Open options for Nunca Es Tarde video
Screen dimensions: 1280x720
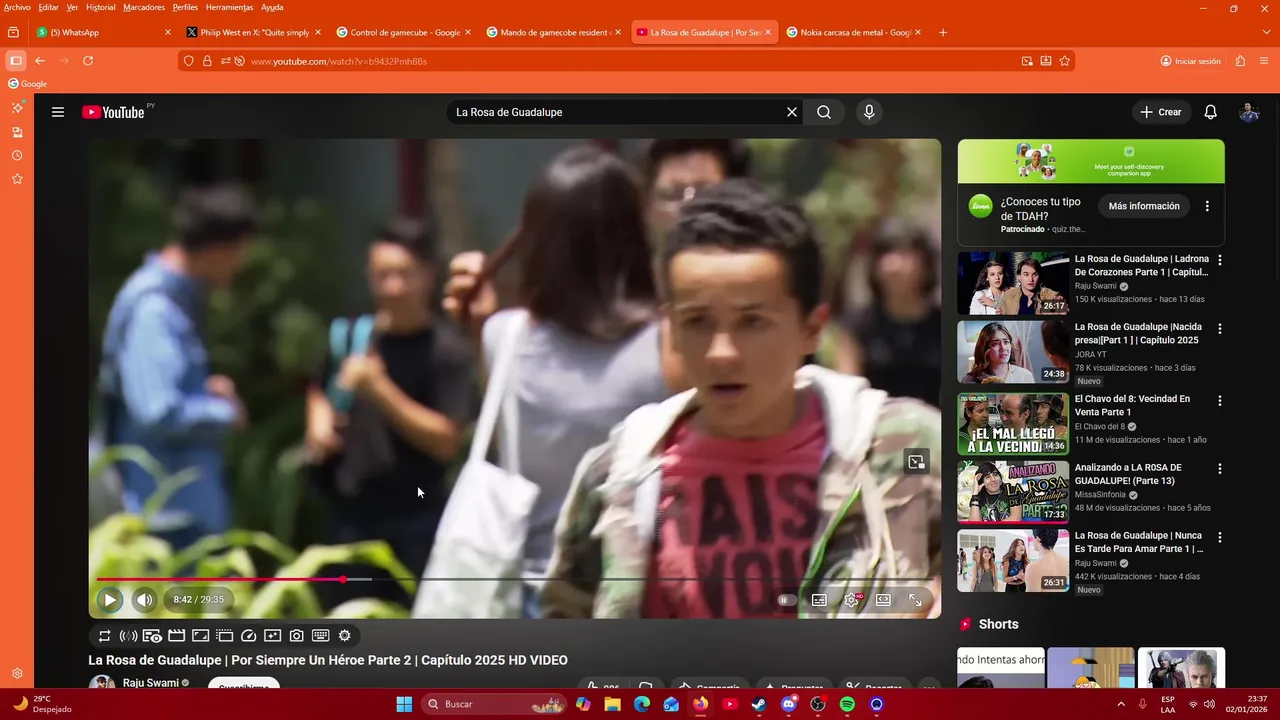pyautogui.click(x=1219, y=537)
